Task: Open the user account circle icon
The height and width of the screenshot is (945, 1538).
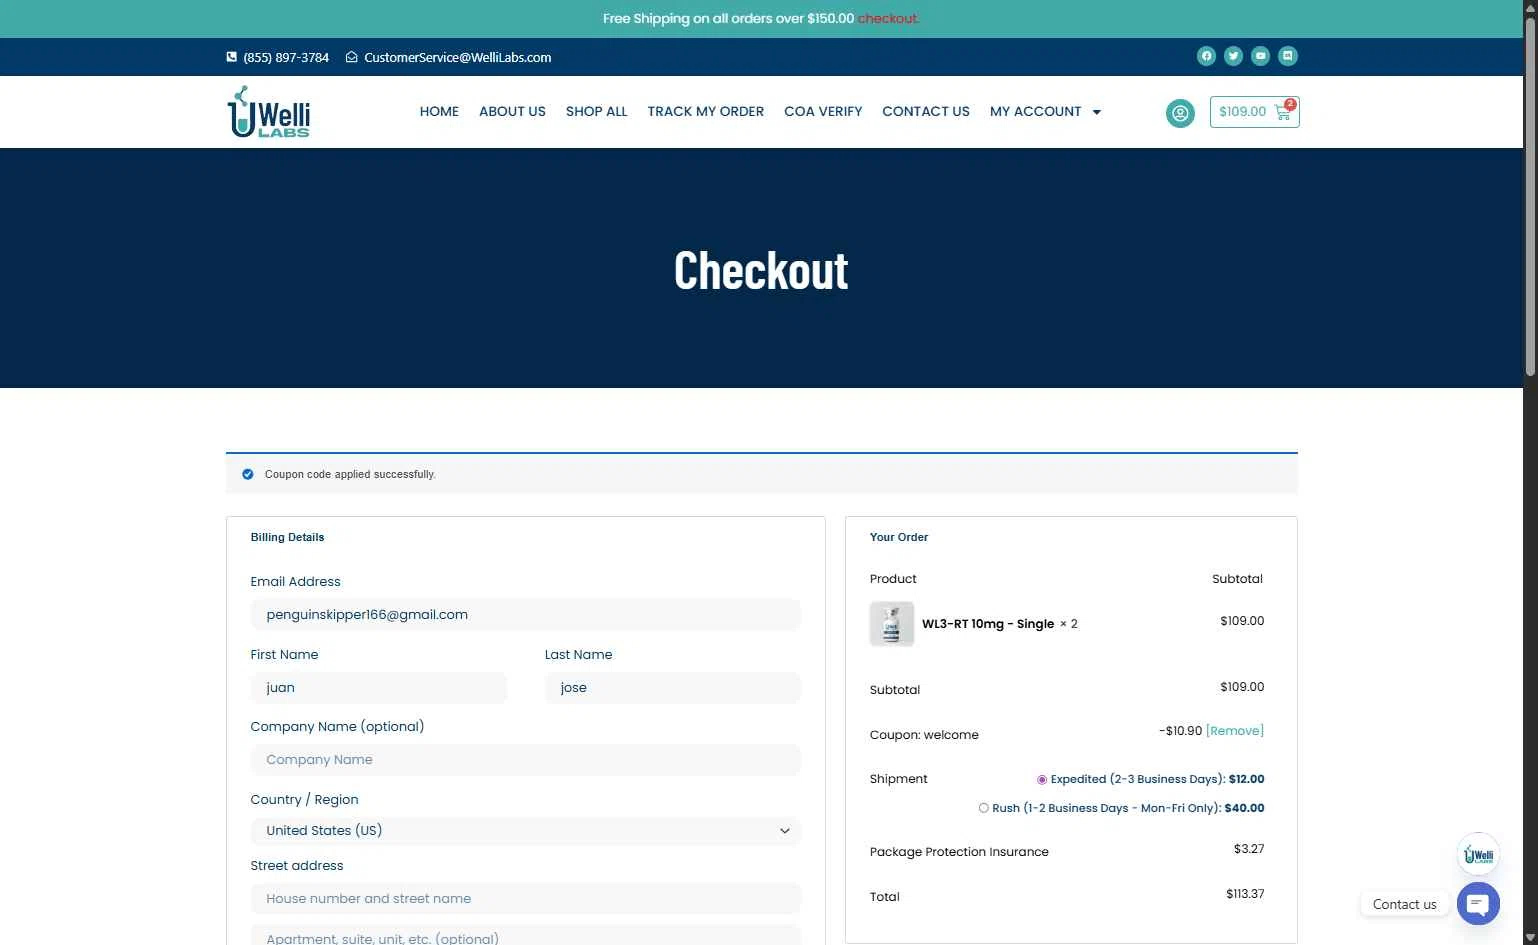Action: (1180, 113)
